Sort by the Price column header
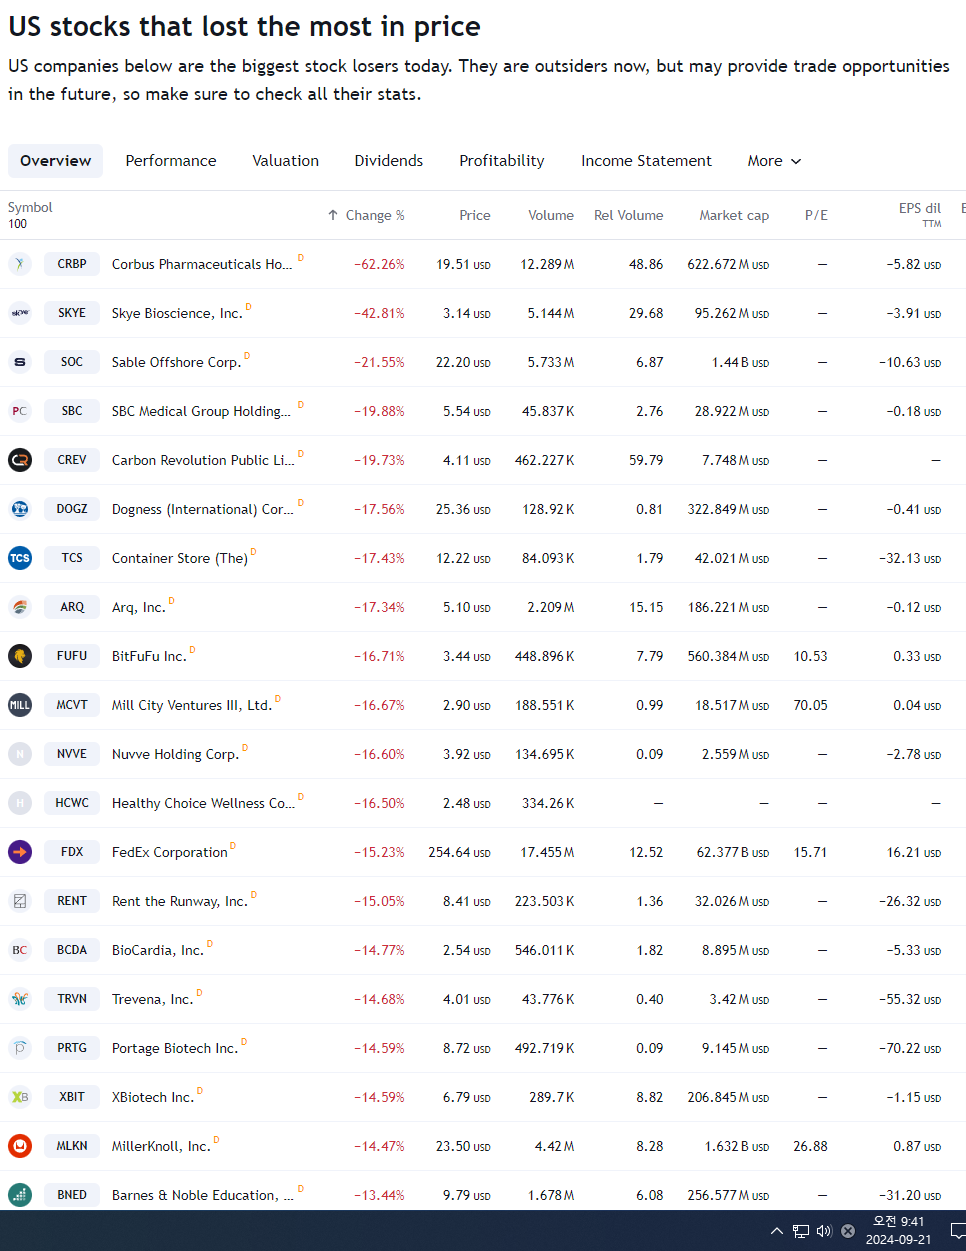The width and height of the screenshot is (966, 1251). pos(475,215)
